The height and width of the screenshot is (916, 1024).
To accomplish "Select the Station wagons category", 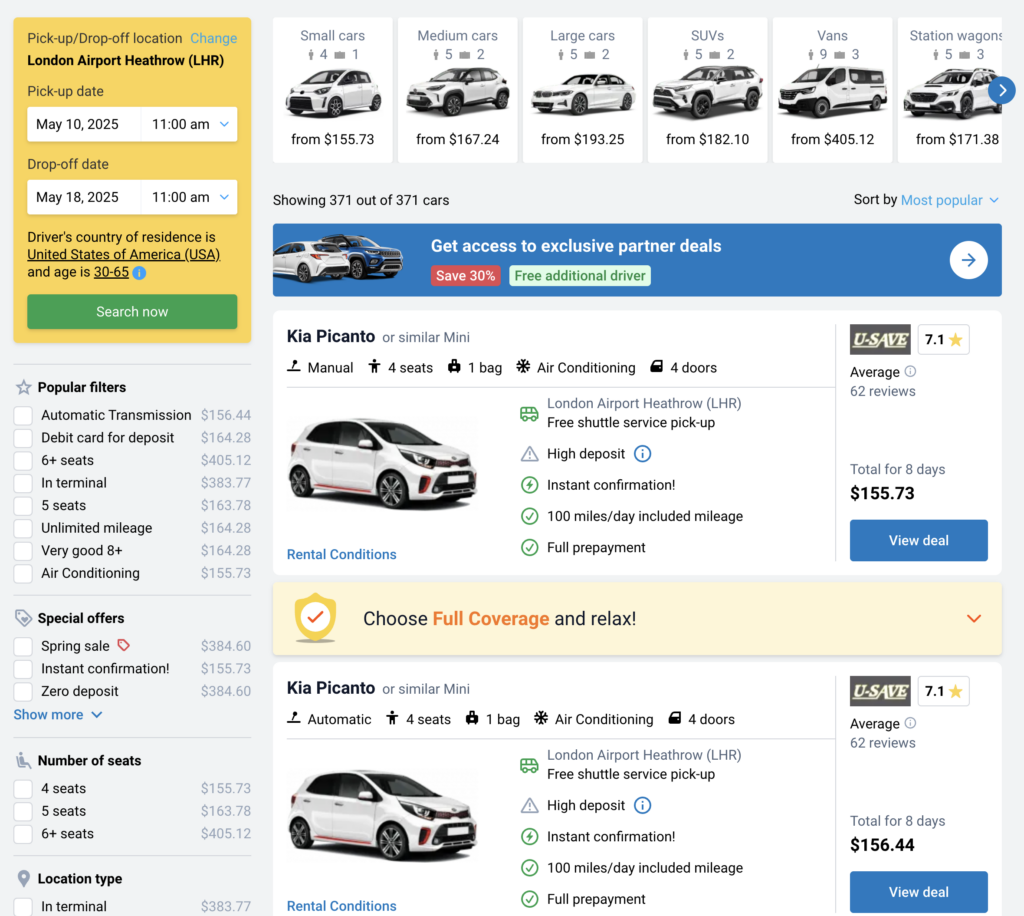I will click(950, 90).
